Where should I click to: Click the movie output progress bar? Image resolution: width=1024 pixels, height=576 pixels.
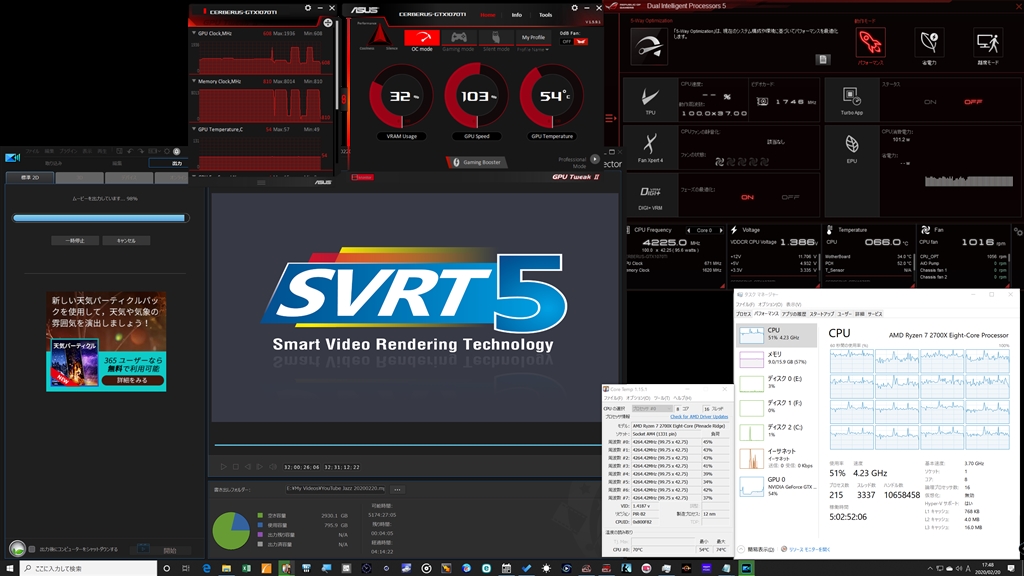point(101,218)
